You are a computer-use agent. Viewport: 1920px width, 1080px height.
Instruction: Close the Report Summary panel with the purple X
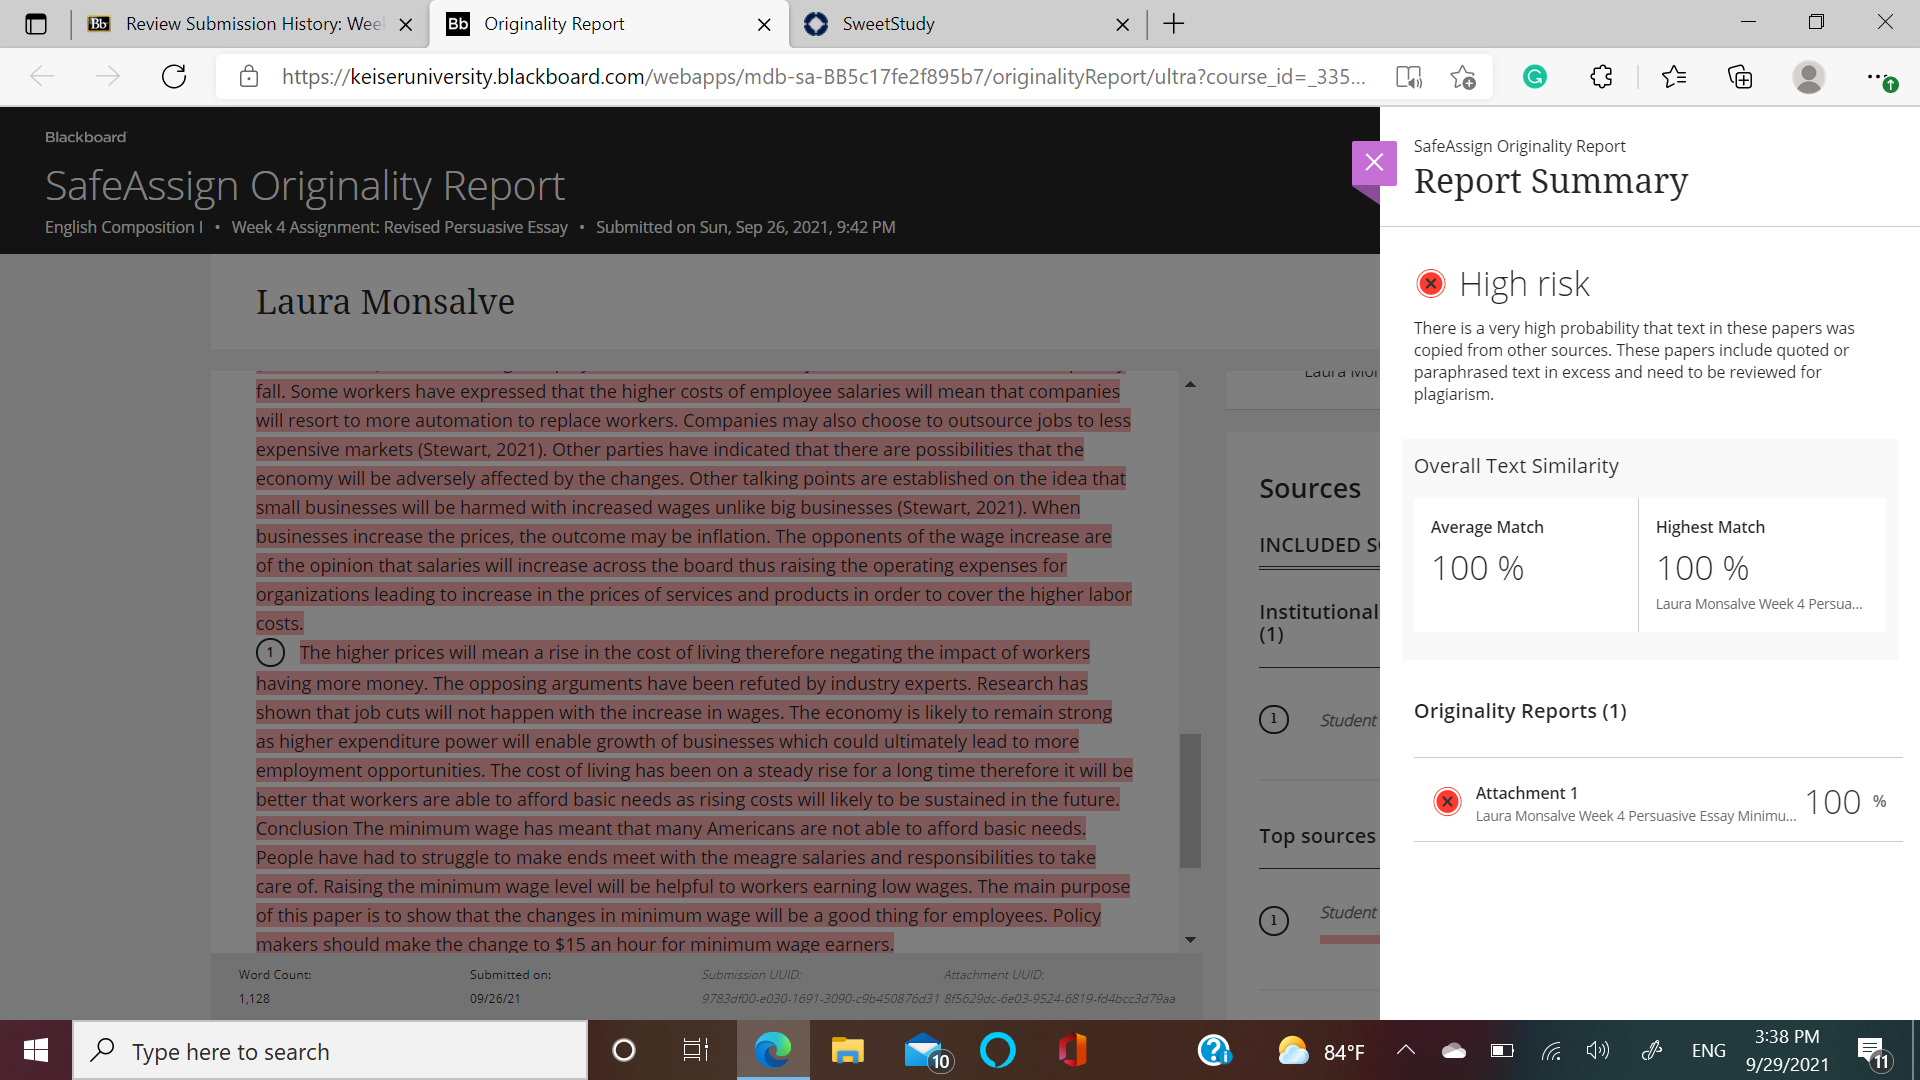1374,163
